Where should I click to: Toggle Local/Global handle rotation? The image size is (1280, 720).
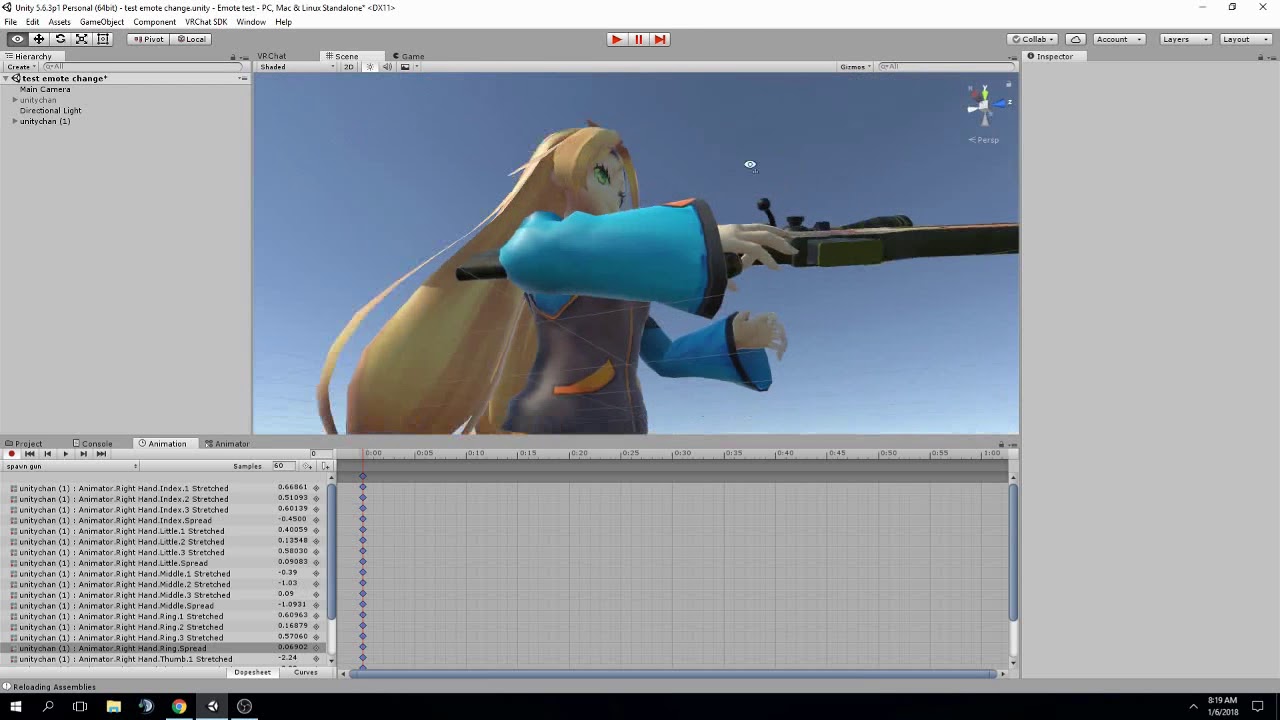coord(189,39)
